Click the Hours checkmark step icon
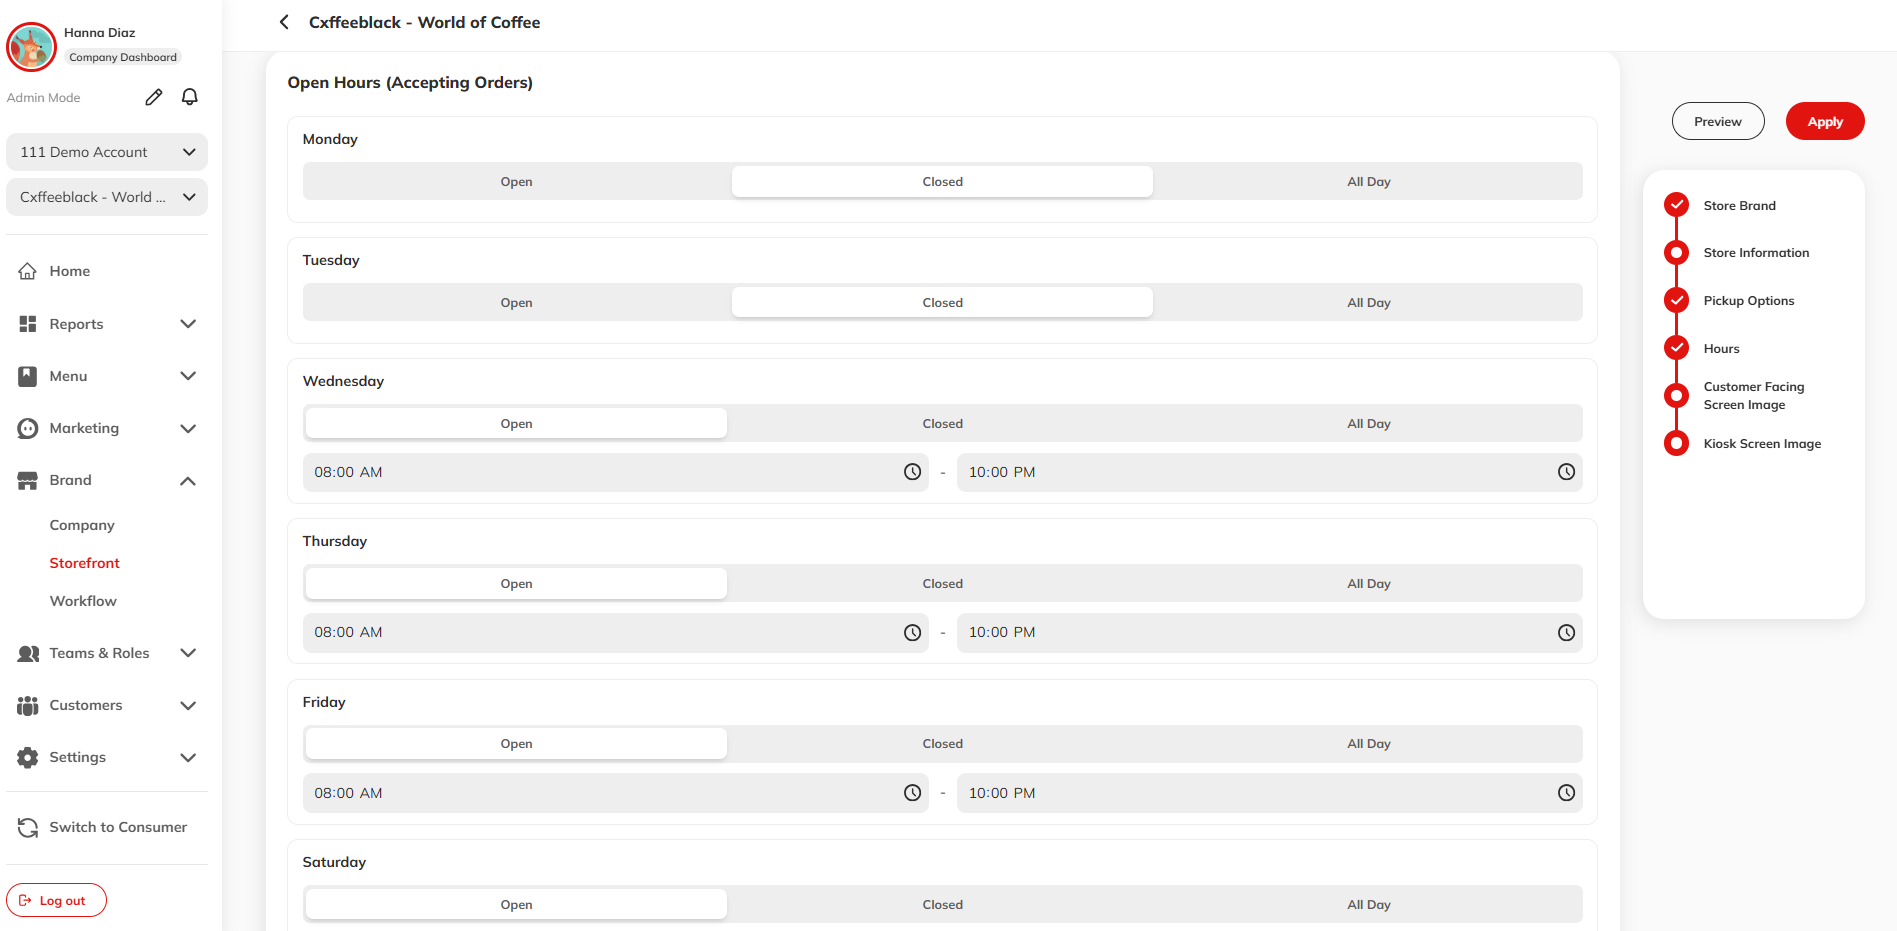Screen dimensions: 1897x931 click(1677, 348)
